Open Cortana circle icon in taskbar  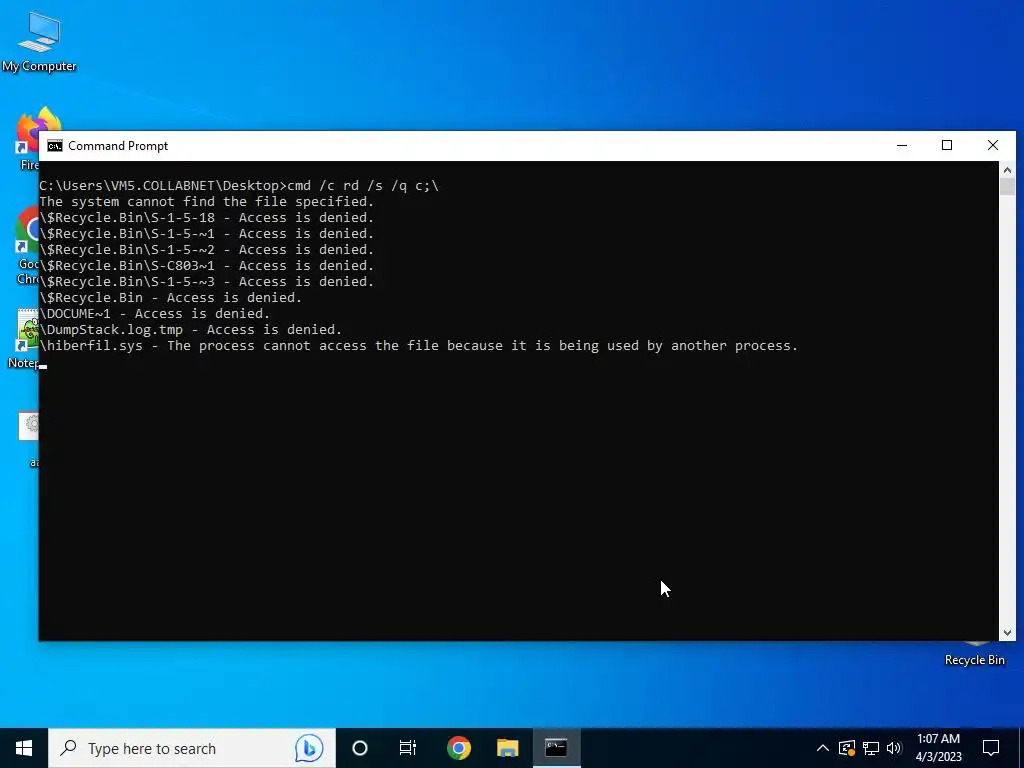360,748
